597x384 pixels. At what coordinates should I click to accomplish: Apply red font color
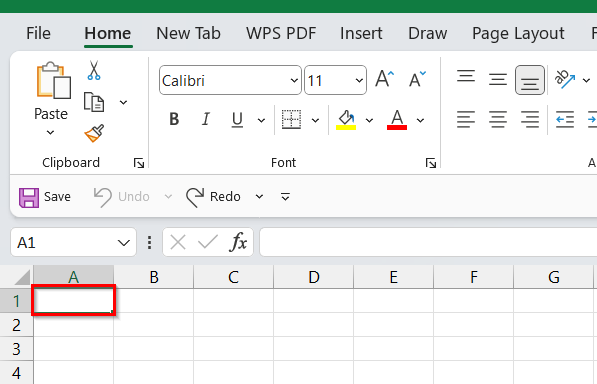[397, 120]
